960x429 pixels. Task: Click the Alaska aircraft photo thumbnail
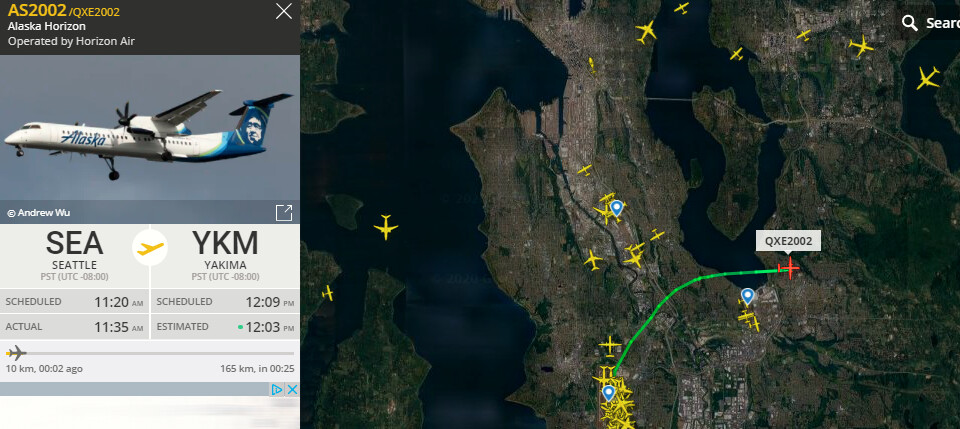pyautogui.click(x=150, y=139)
